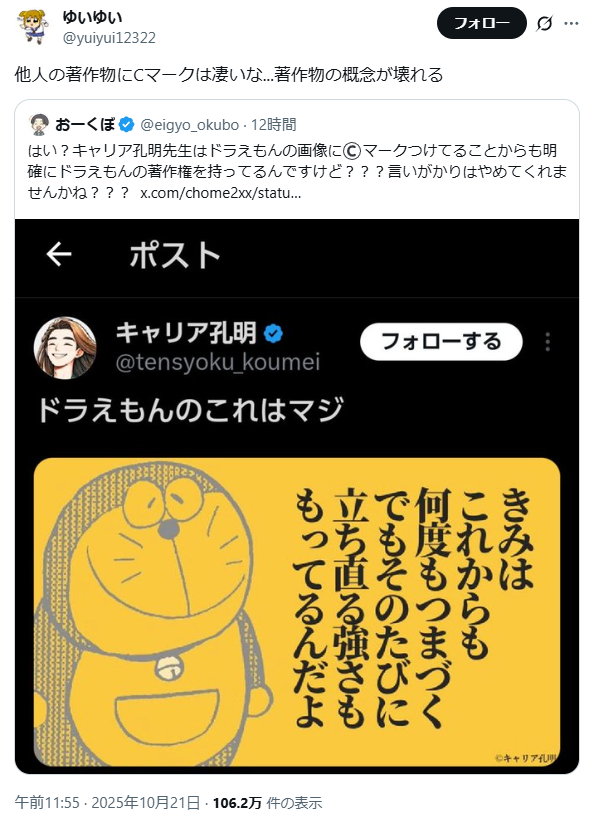Viewport: 593px width, 824px height.
Task: Click ゆいゆい display name
Action: pyautogui.click(x=93, y=17)
